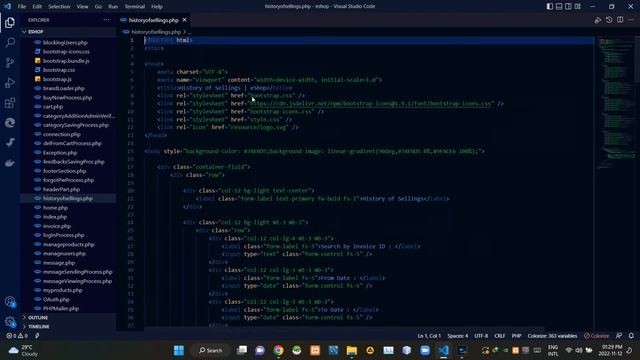Close the historyofsellings.php tab
640x360 pixels.
184,20
